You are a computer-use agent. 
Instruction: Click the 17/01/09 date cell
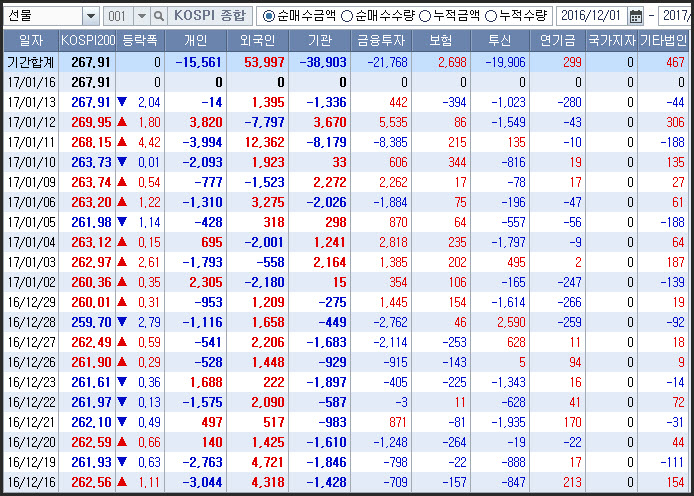tap(31, 182)
